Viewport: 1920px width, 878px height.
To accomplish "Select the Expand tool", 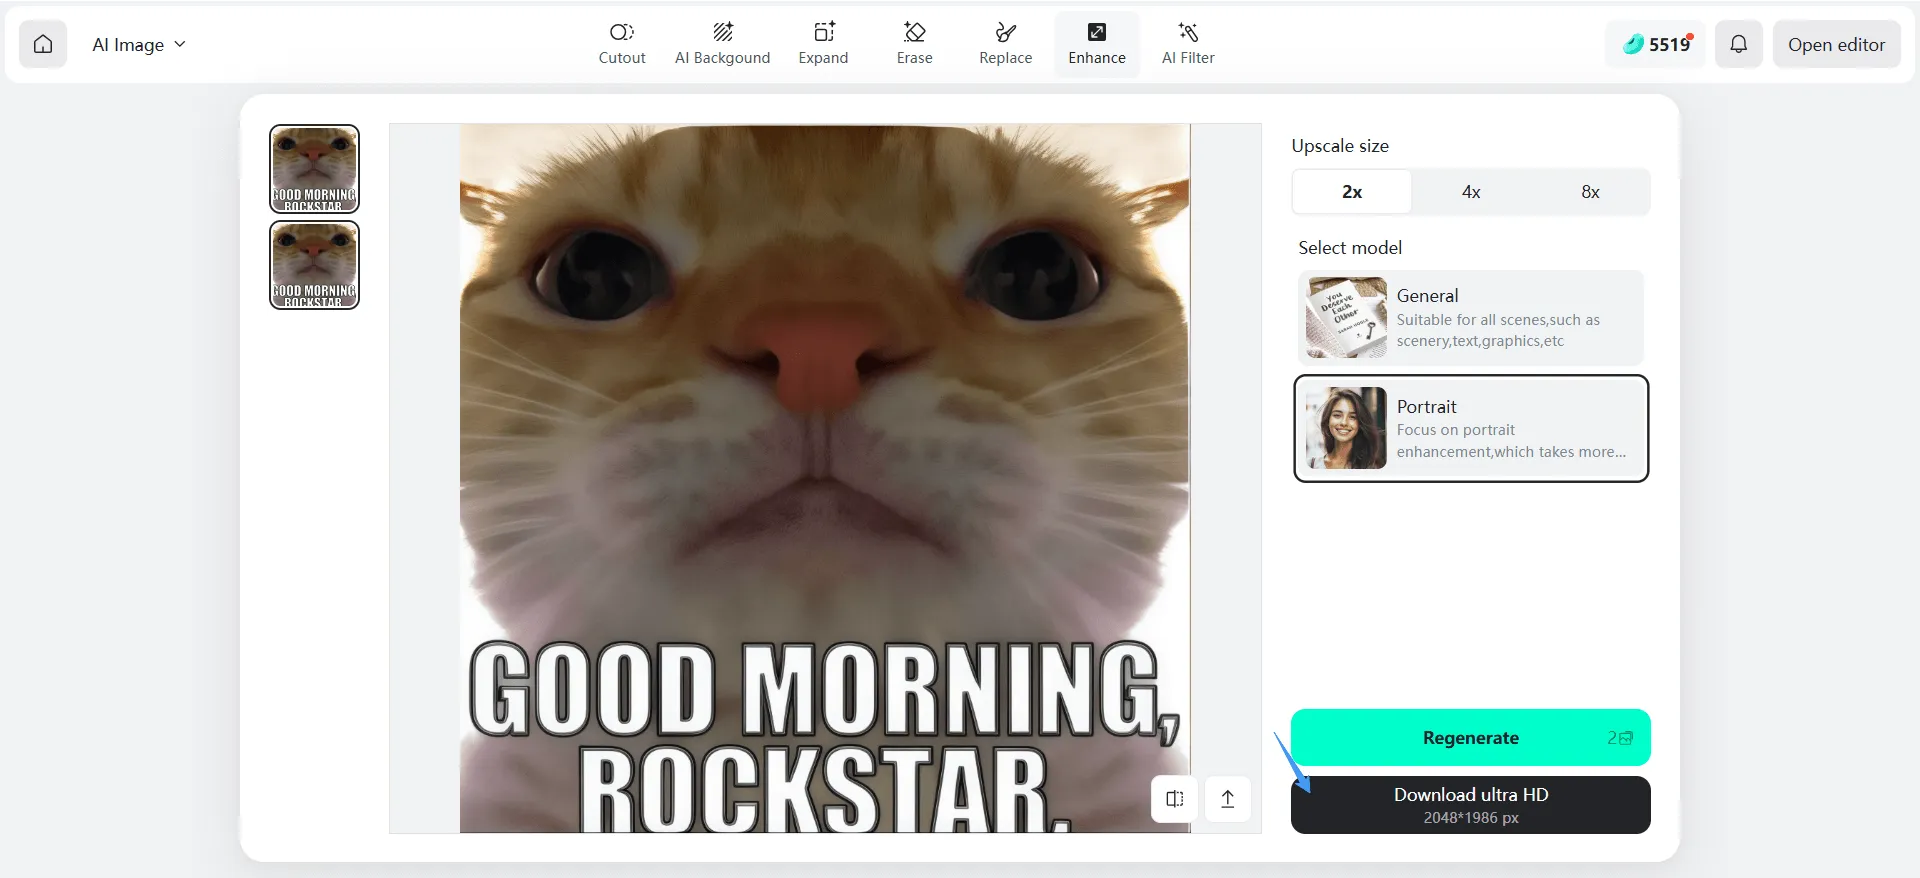I will click(x=823, y=44).
